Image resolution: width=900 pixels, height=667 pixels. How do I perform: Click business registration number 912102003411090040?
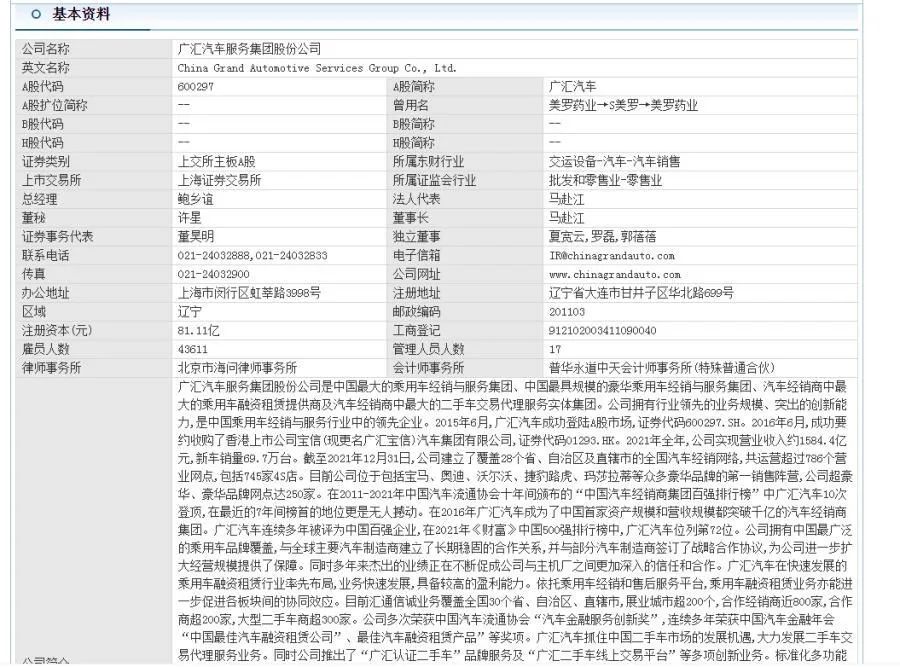[602, 331]
